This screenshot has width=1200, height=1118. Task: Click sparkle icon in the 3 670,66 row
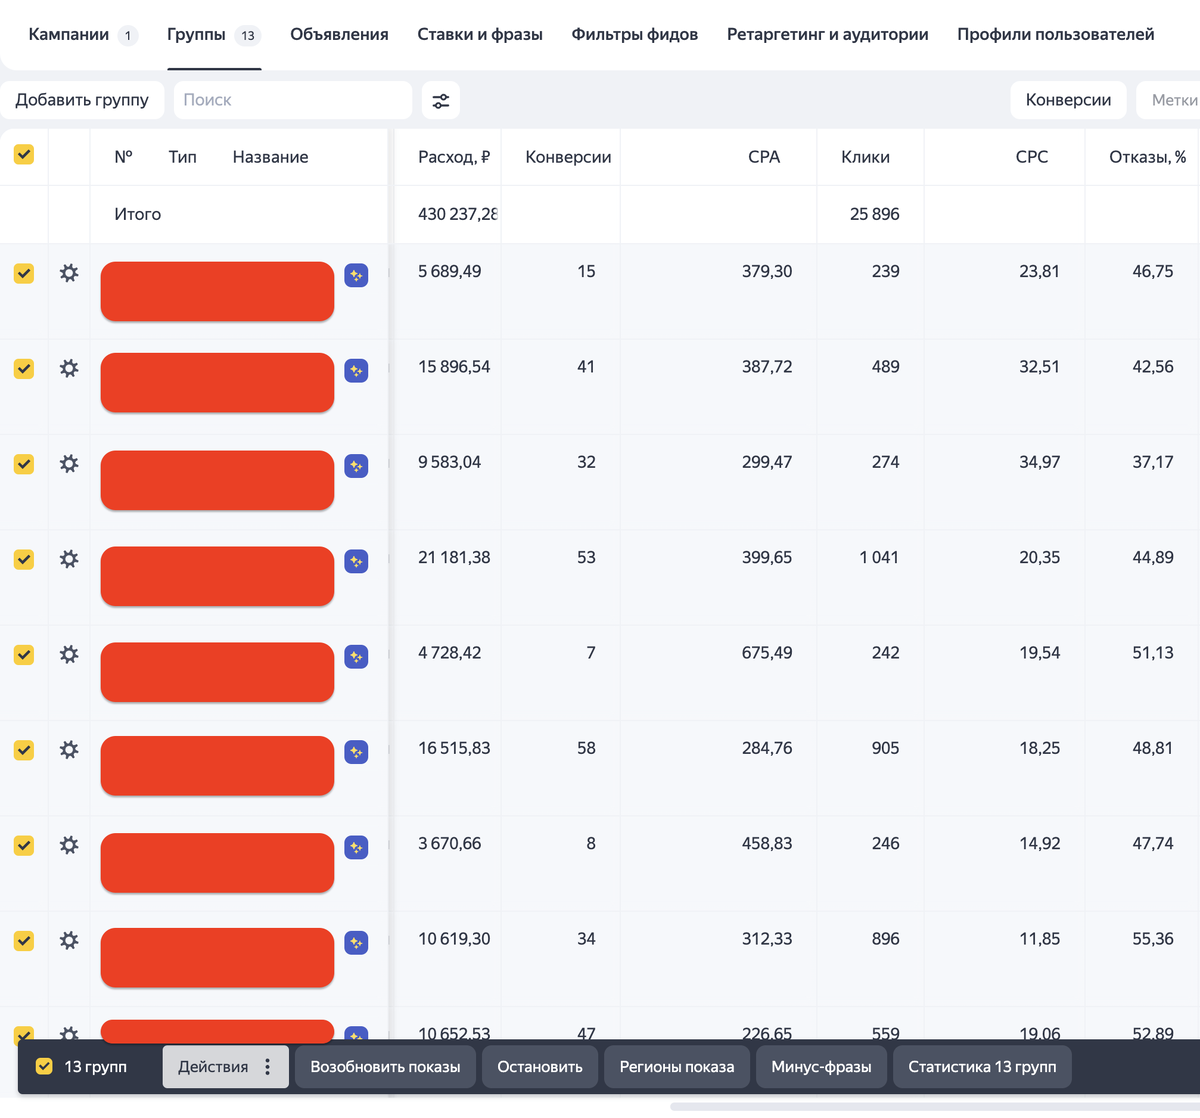tap(356, 848)
